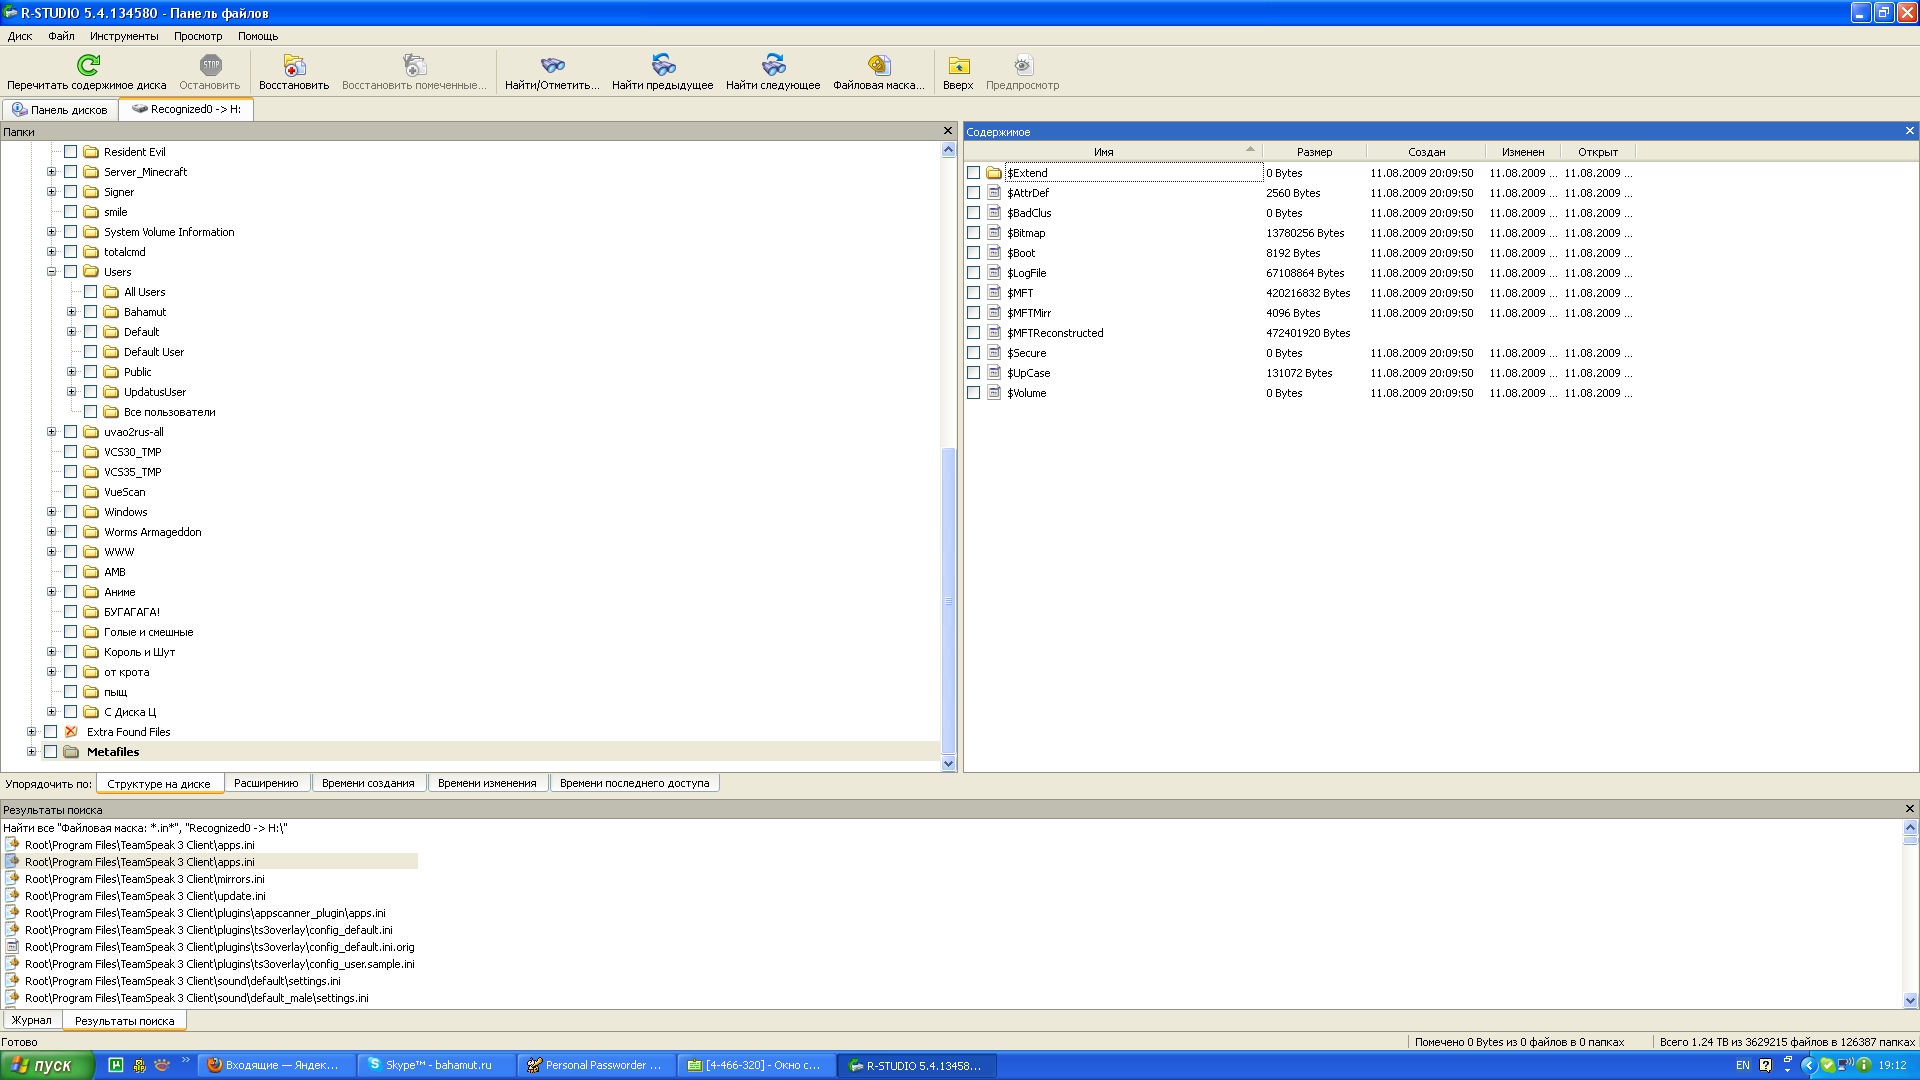
Task: Sort by Времени создания button
Action: (368, 783)
